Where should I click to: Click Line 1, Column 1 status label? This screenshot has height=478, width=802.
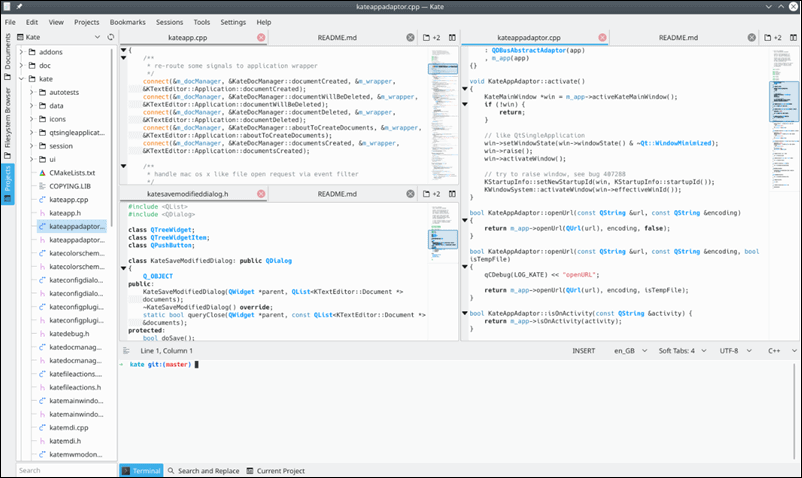pyautogui.click(x=167, y=351)
